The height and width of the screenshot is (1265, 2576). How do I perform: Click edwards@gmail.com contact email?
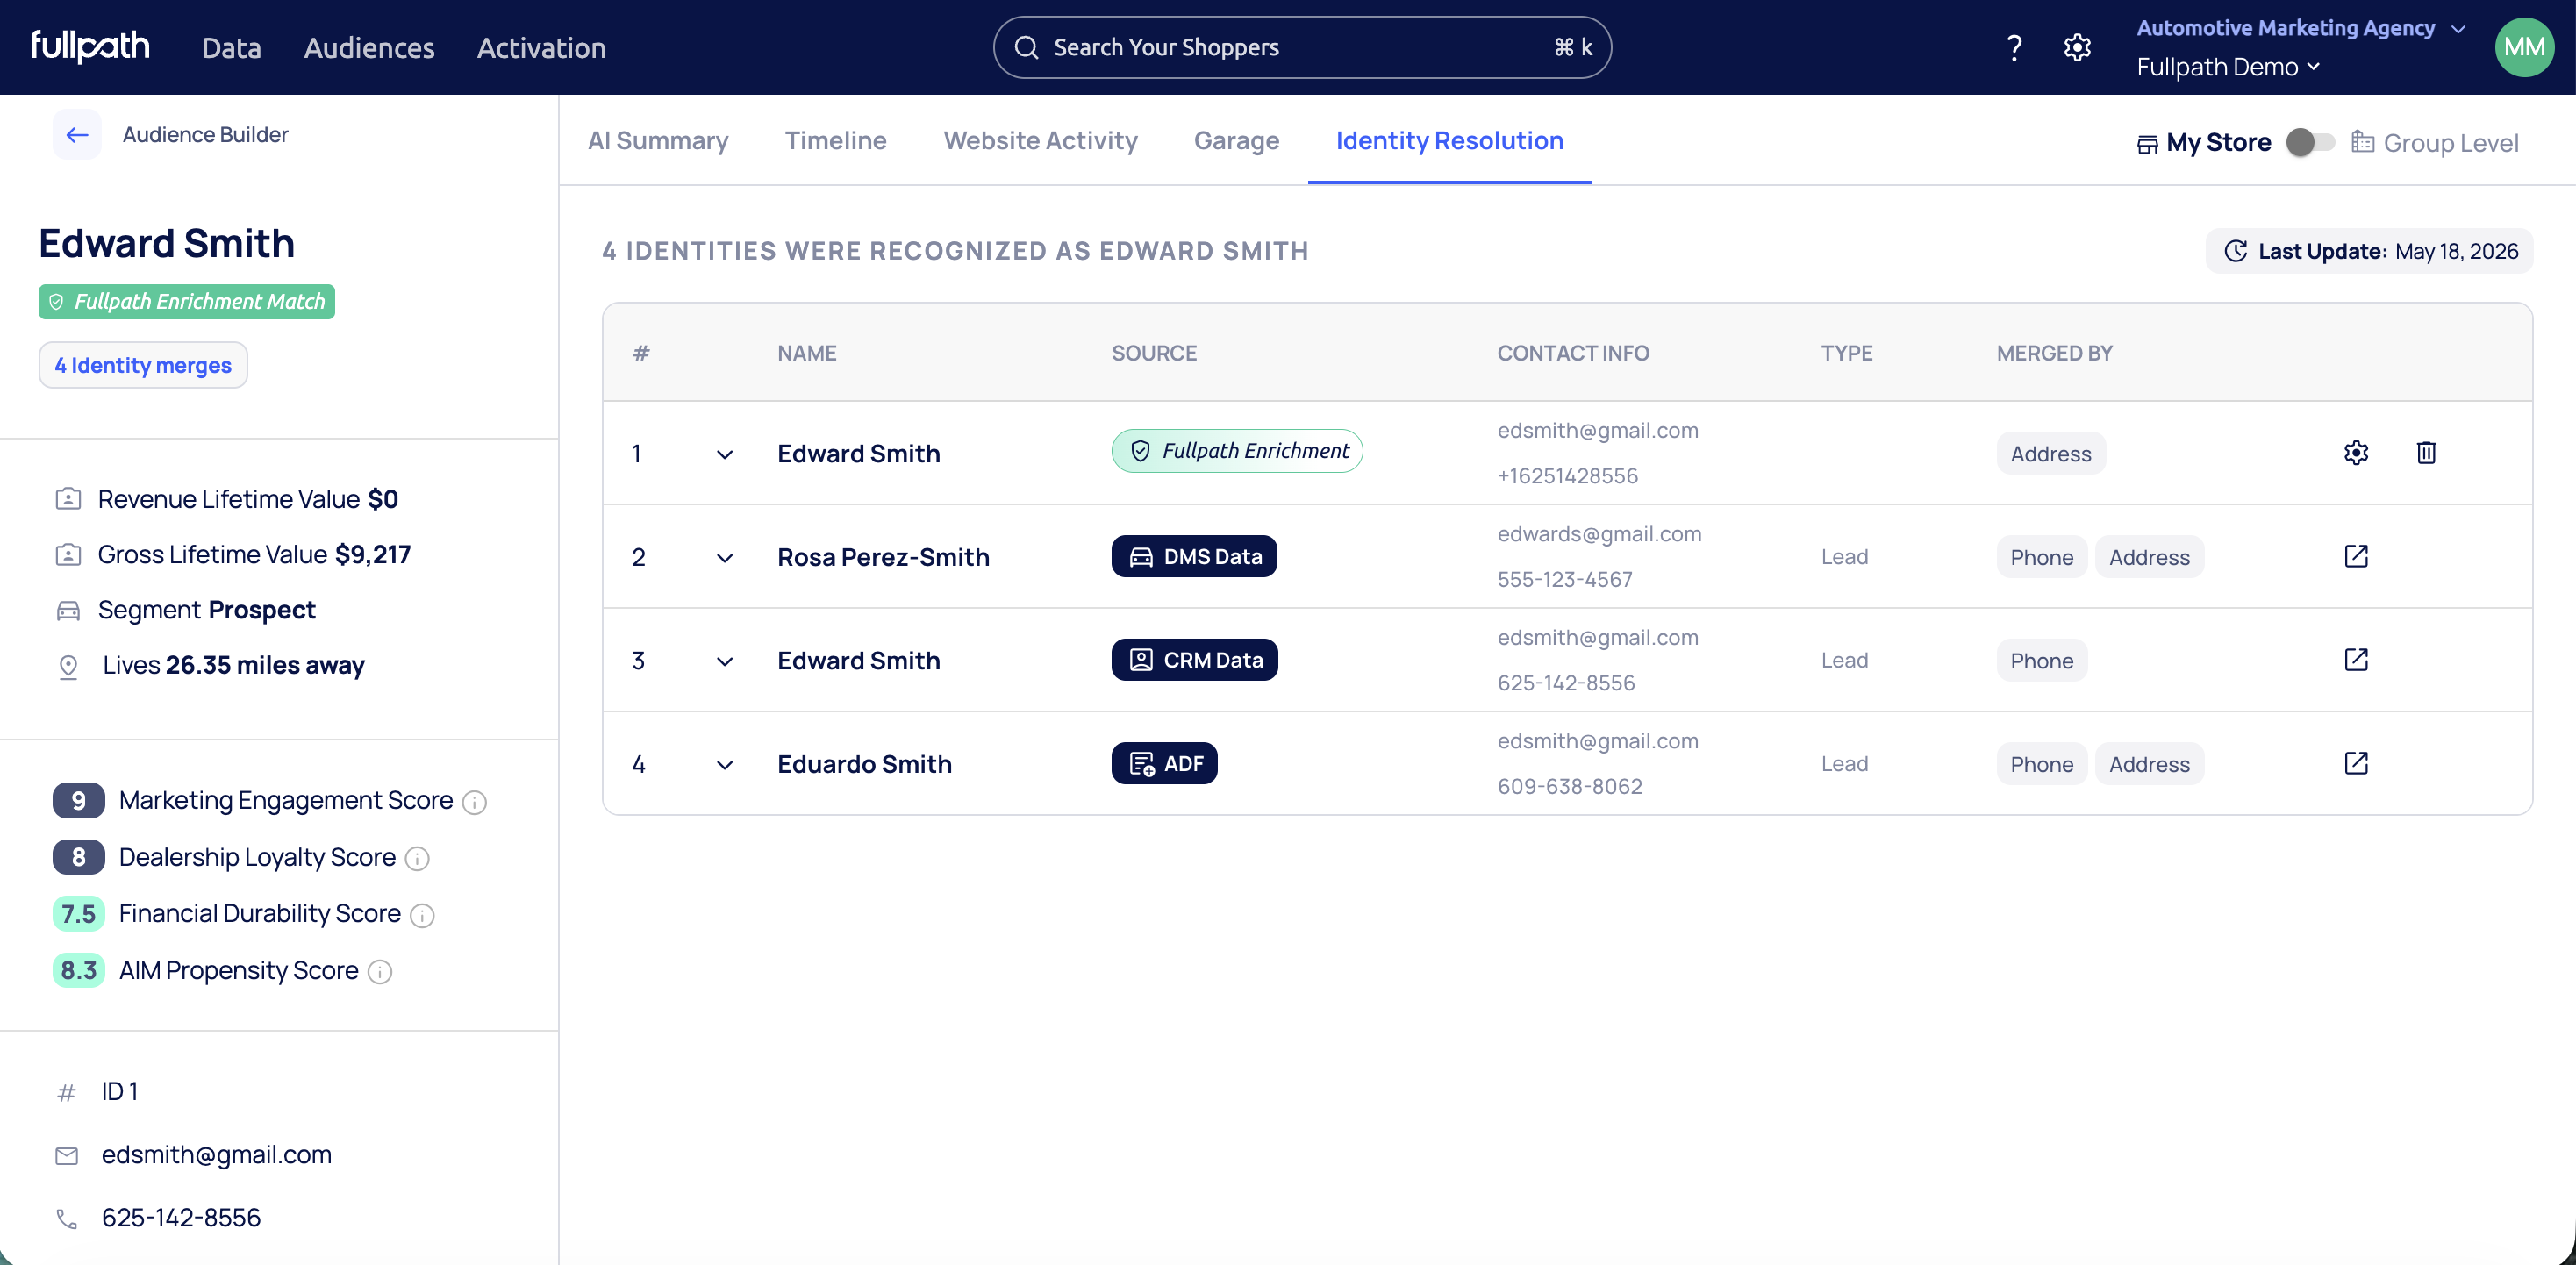pos(1599,534)
